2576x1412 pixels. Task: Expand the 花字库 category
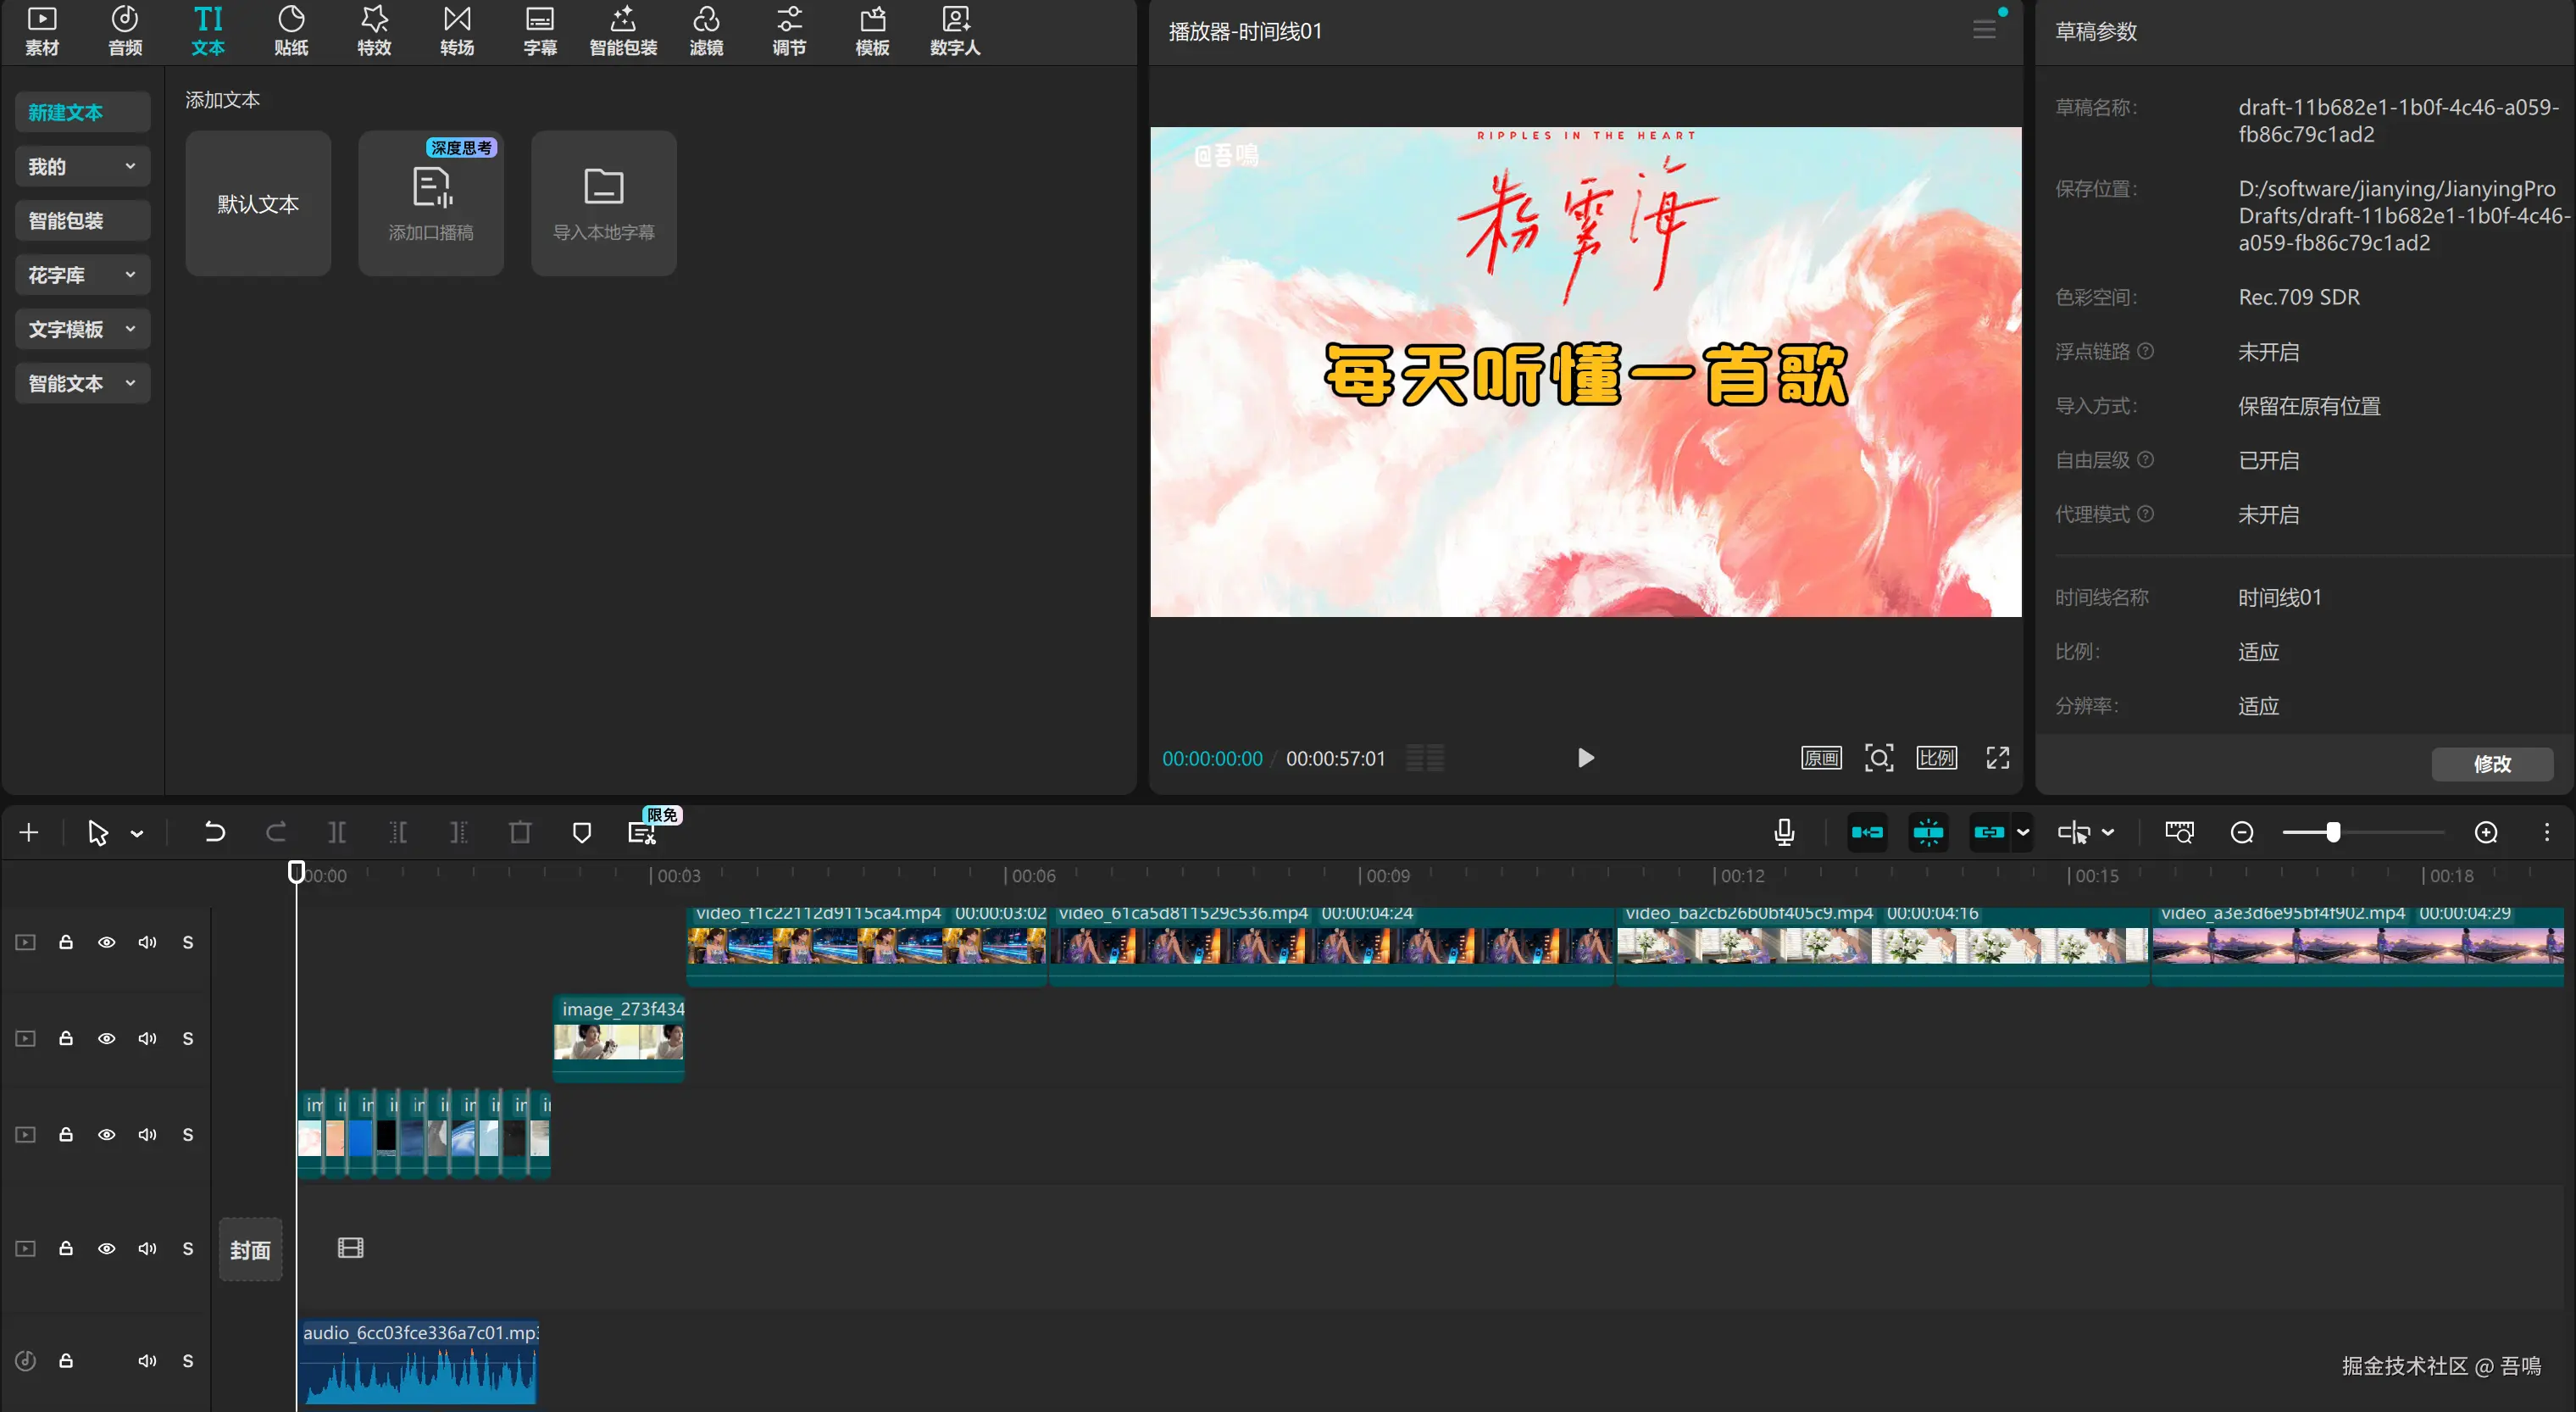(x=82, y=275)
